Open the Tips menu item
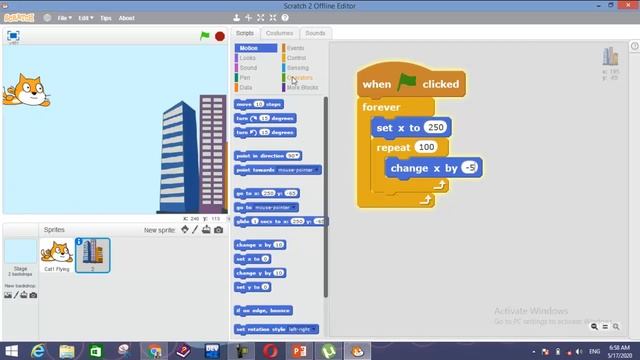Image resolution: width=640 pixels, height=360 pixels. pos(106,18)
